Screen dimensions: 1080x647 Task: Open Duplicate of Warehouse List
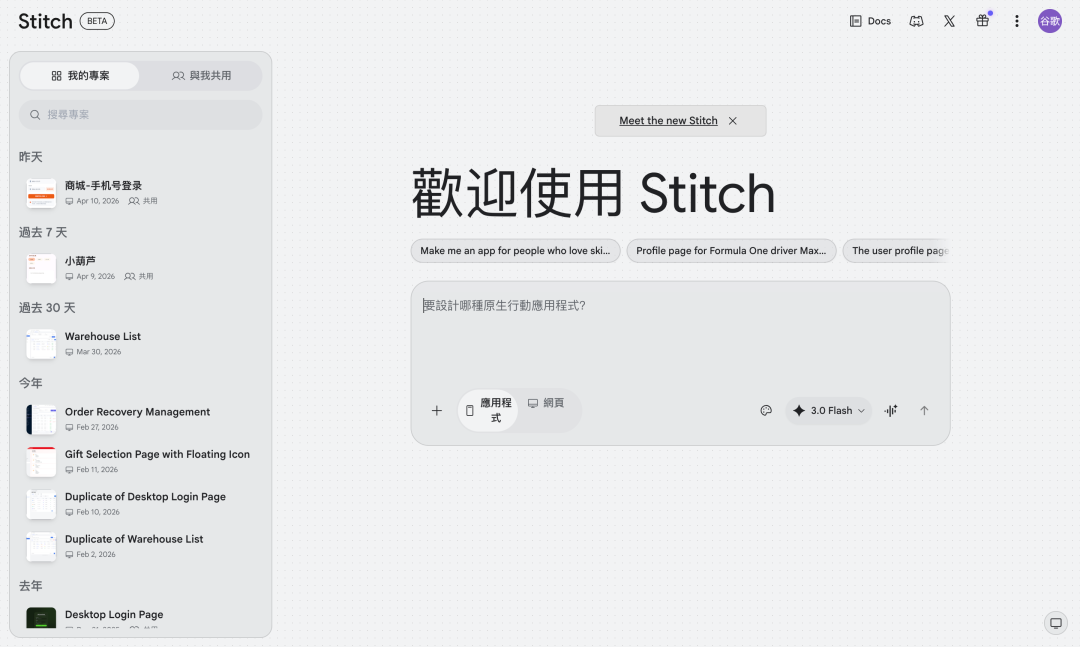(x=141, y=546)
